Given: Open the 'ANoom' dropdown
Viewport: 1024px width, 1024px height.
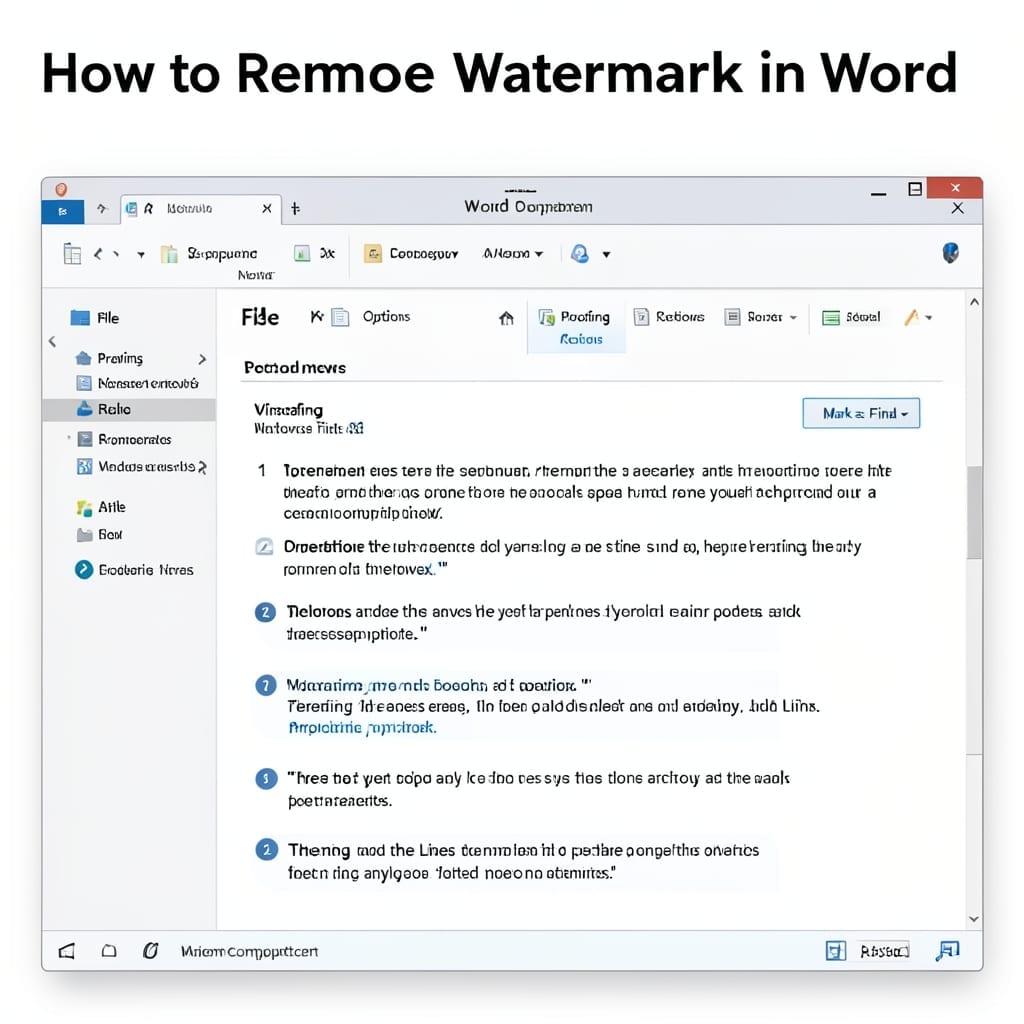Looking at the screenshot, I should pyautogui.click(x=513, y=253).
